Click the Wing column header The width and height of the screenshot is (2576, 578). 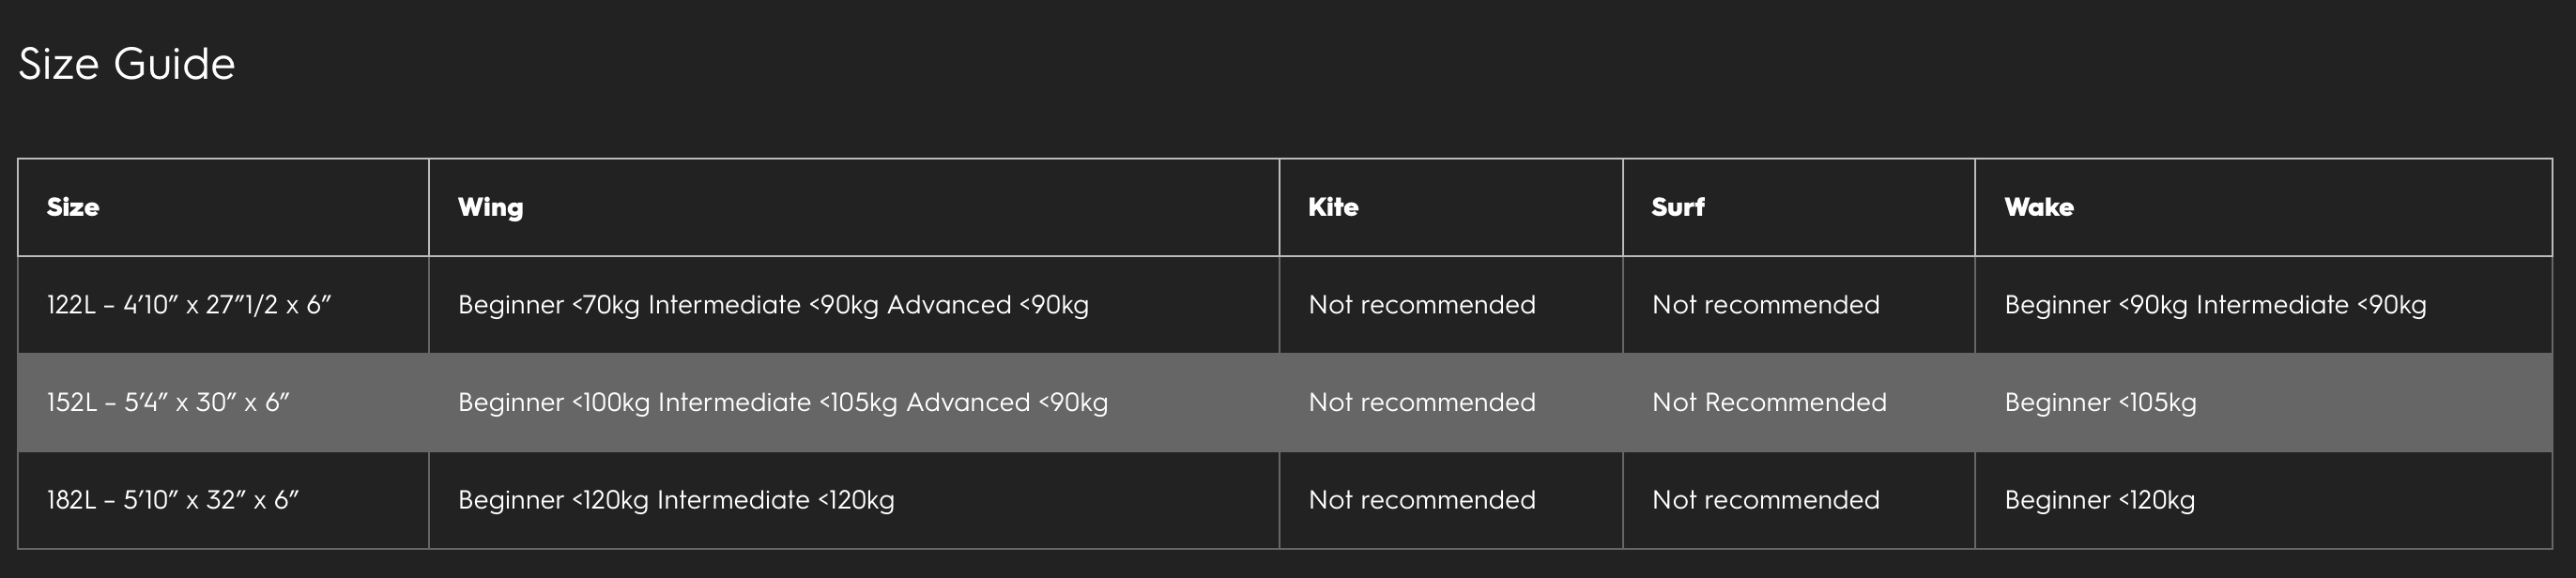(490, 207)
